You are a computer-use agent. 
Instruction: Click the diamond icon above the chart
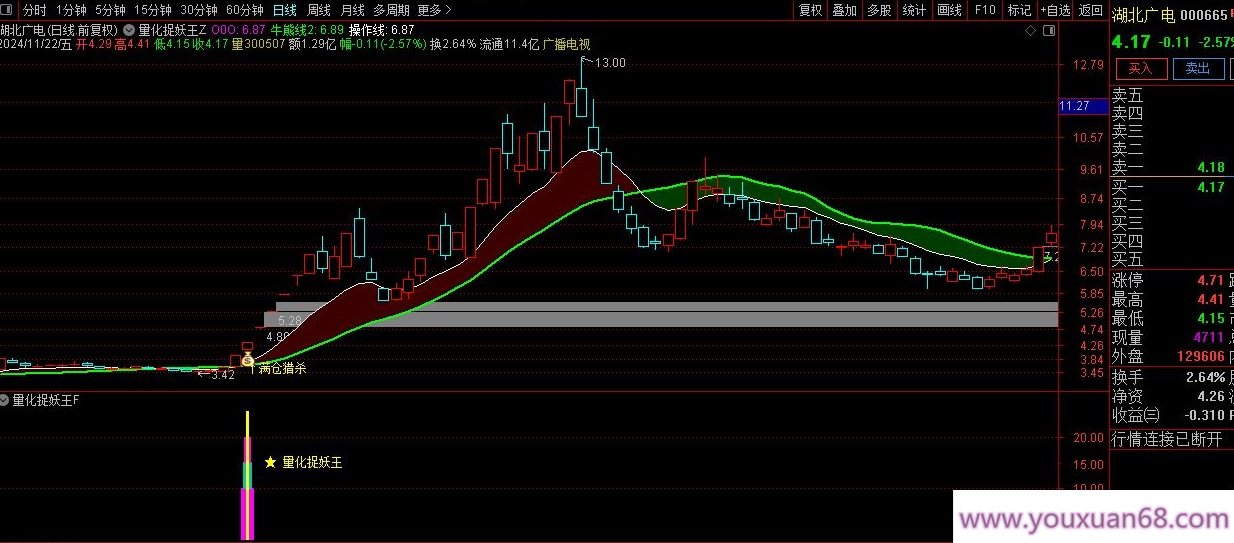(x=1030, y=32)
